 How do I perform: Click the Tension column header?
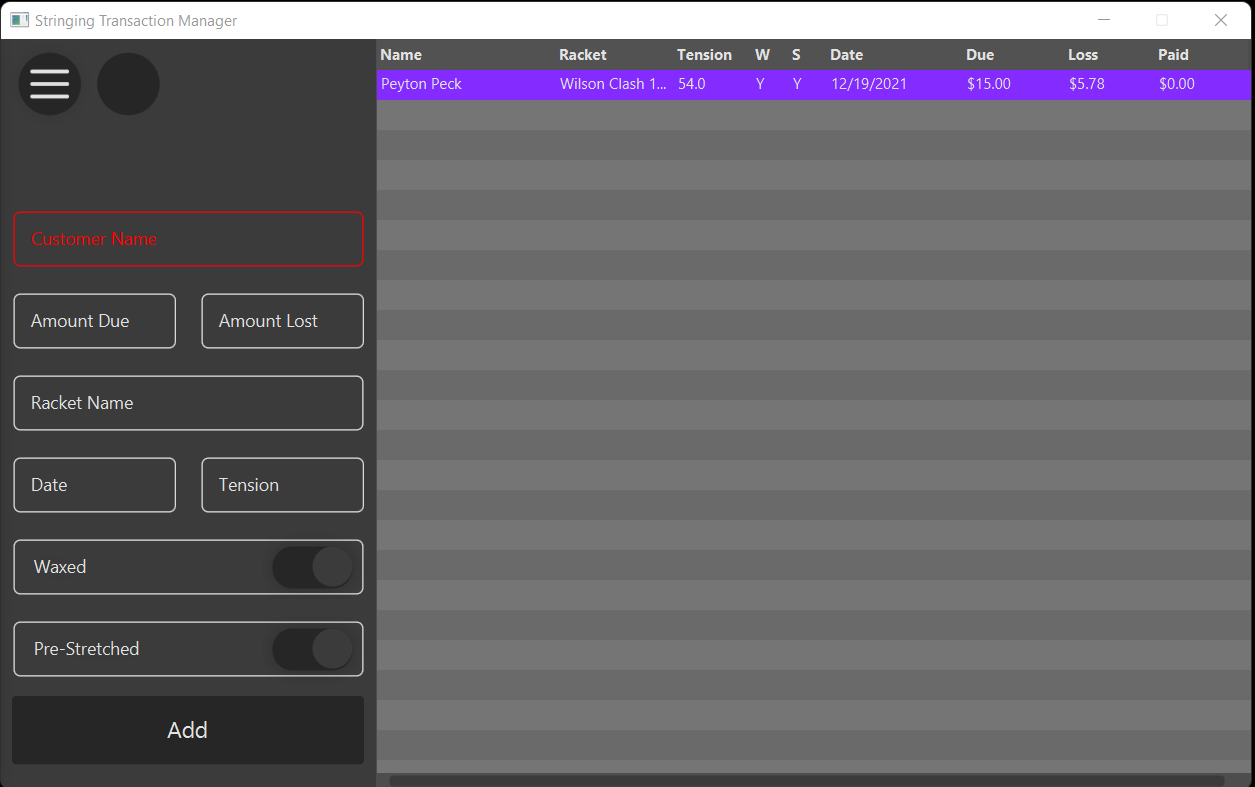click(704, 55)
